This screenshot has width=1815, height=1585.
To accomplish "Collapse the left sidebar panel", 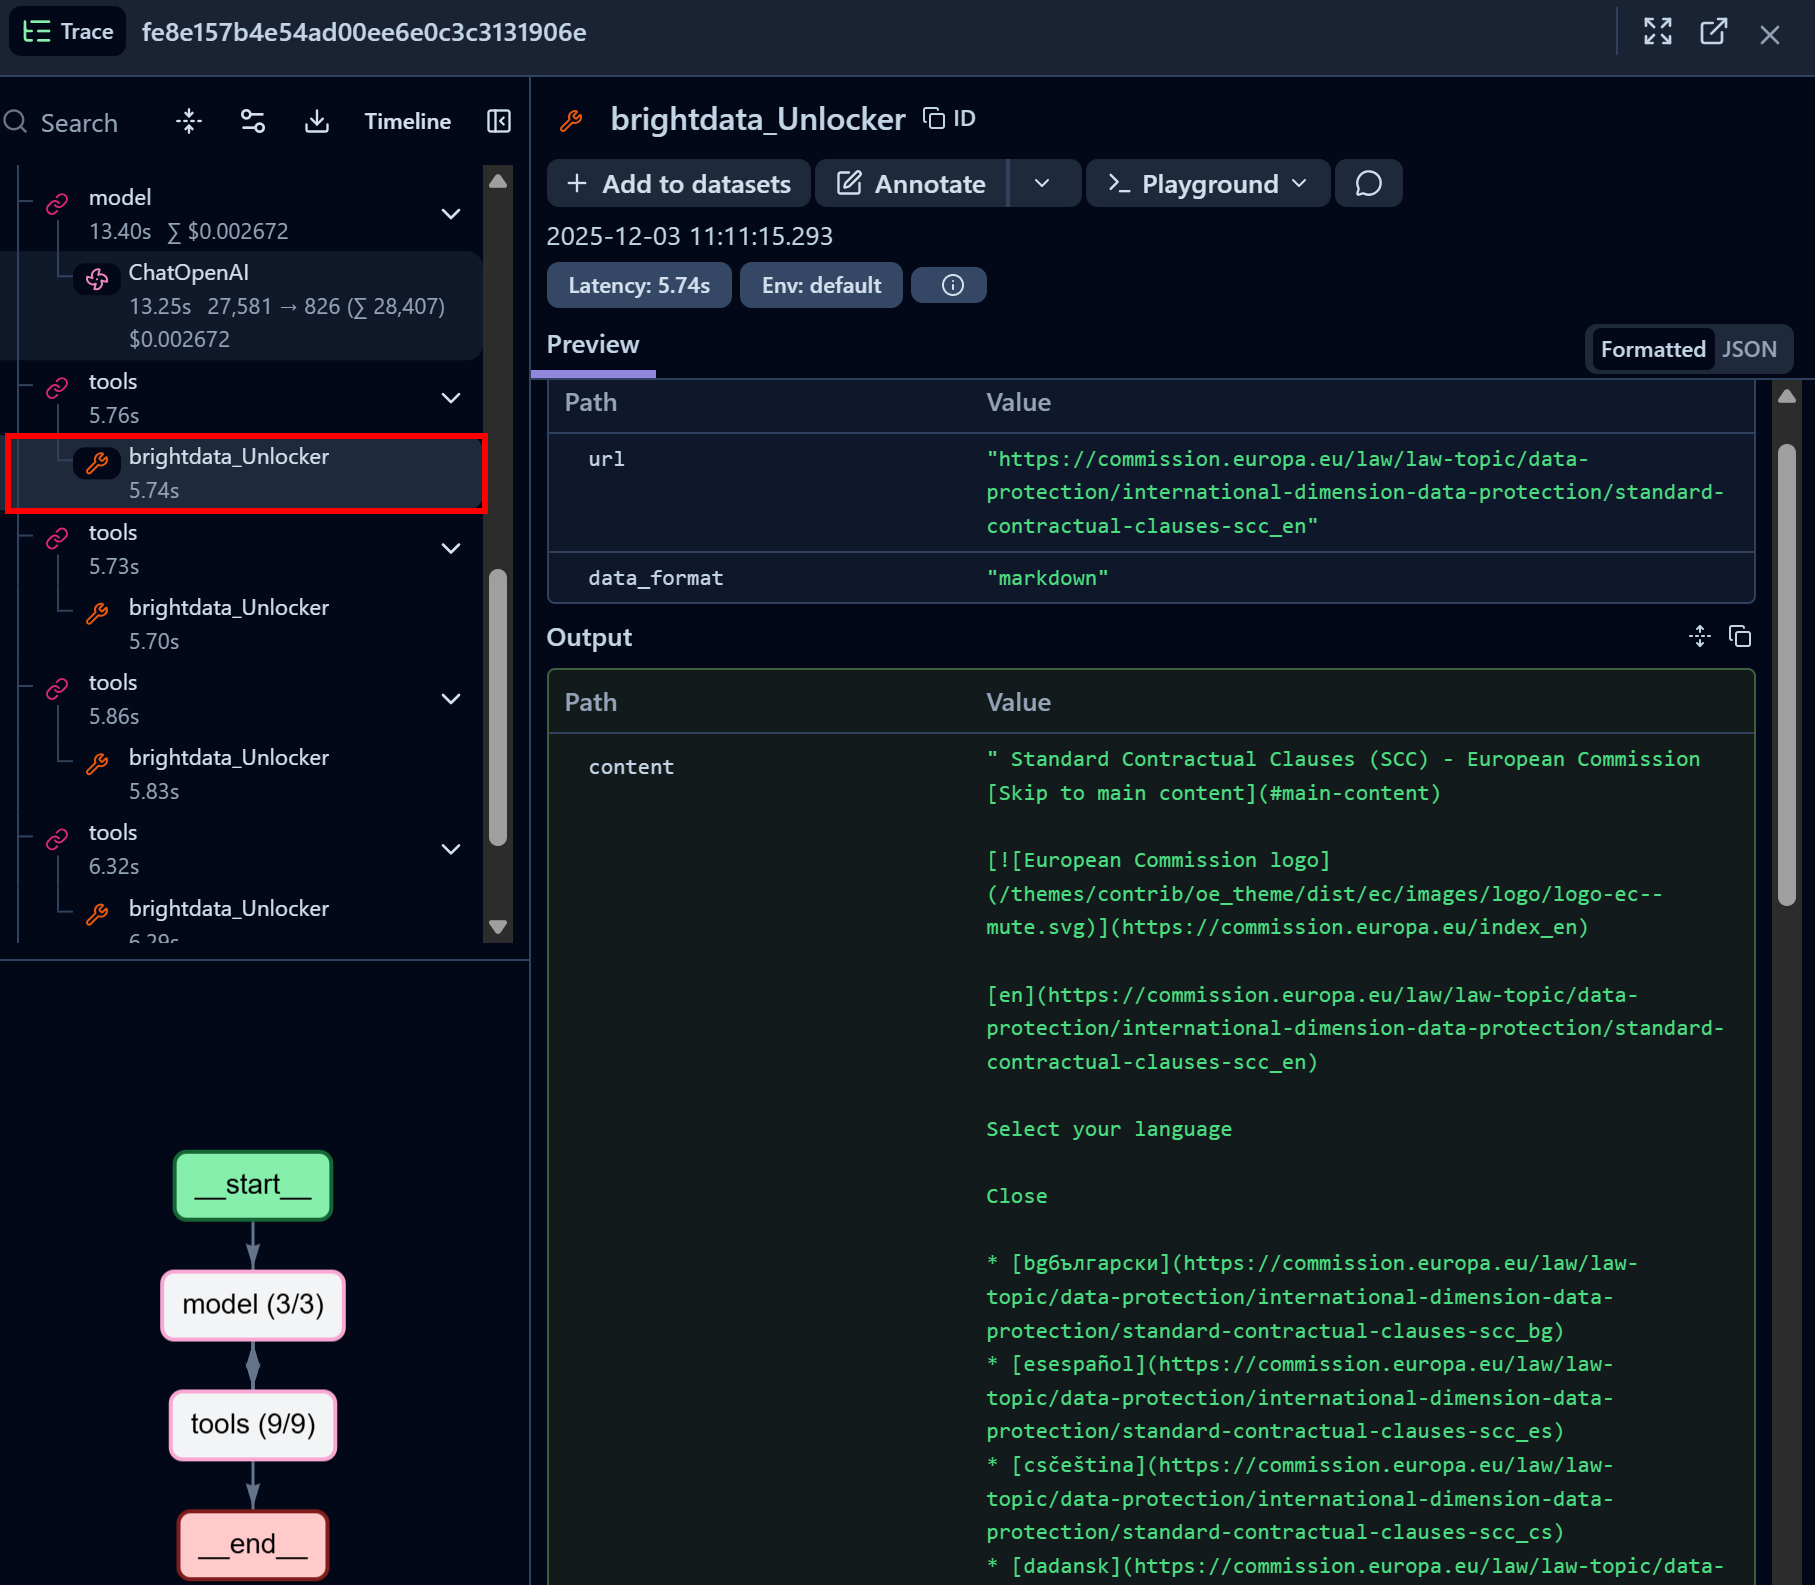I will [498, 121].
